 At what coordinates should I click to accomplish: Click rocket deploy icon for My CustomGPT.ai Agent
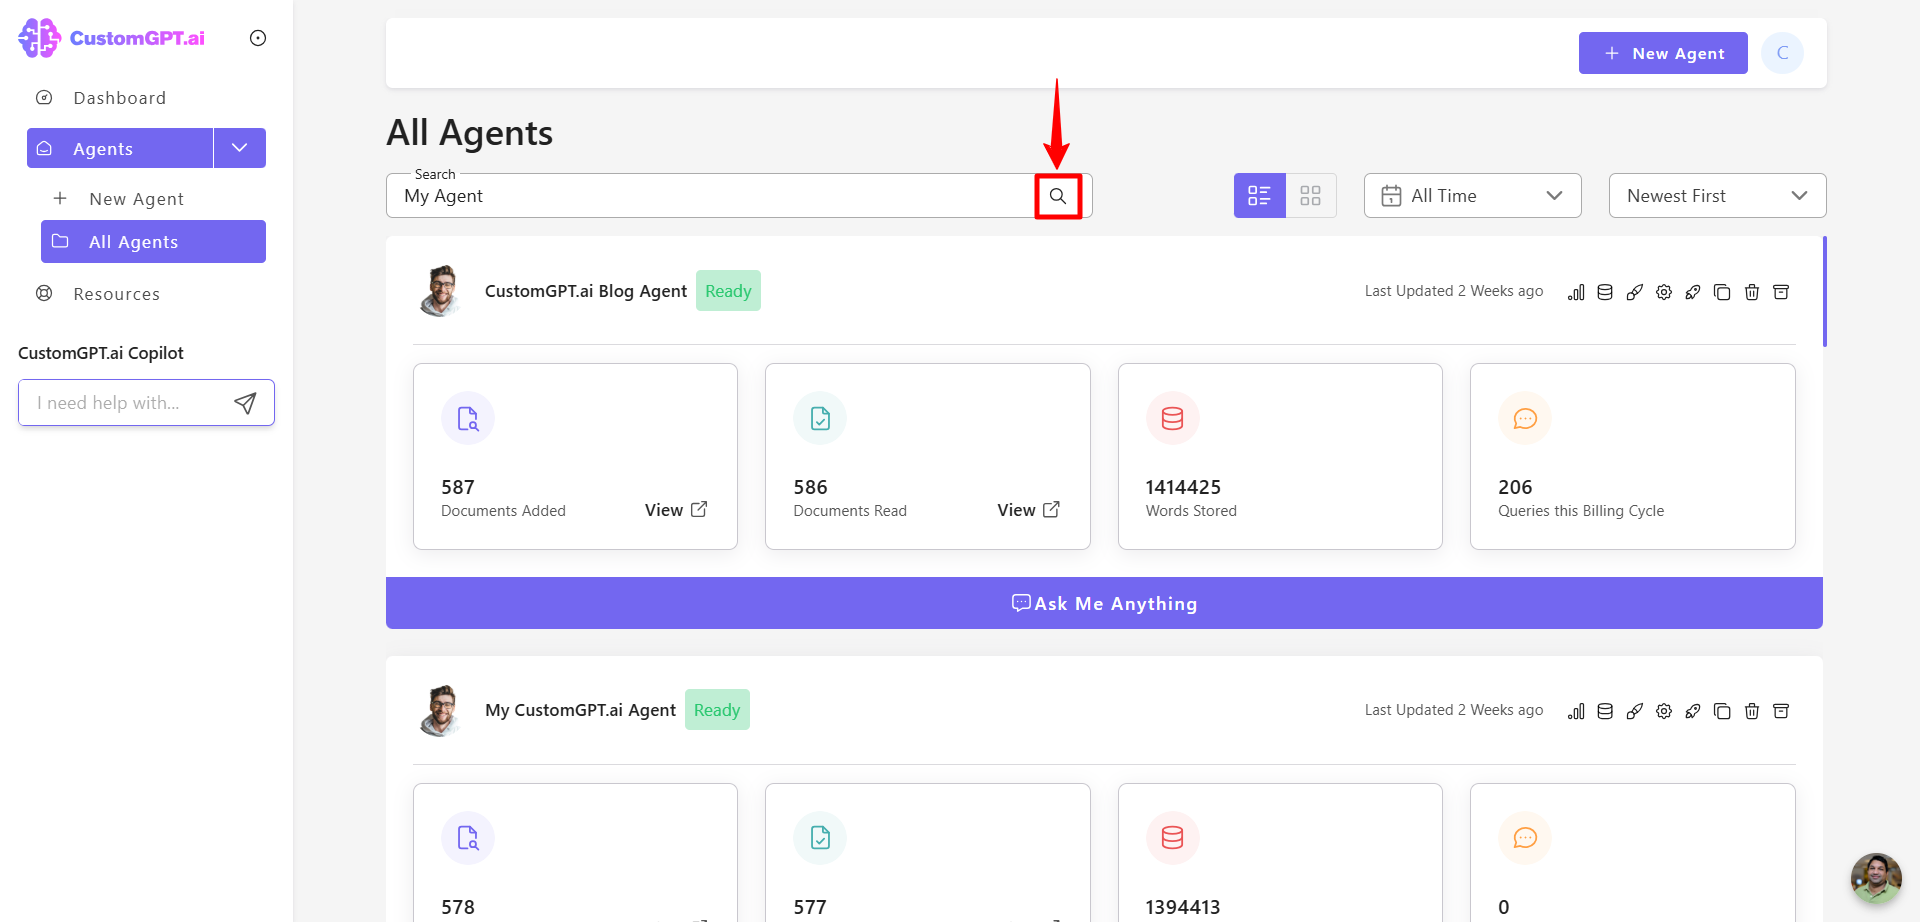coord(1693,711)
